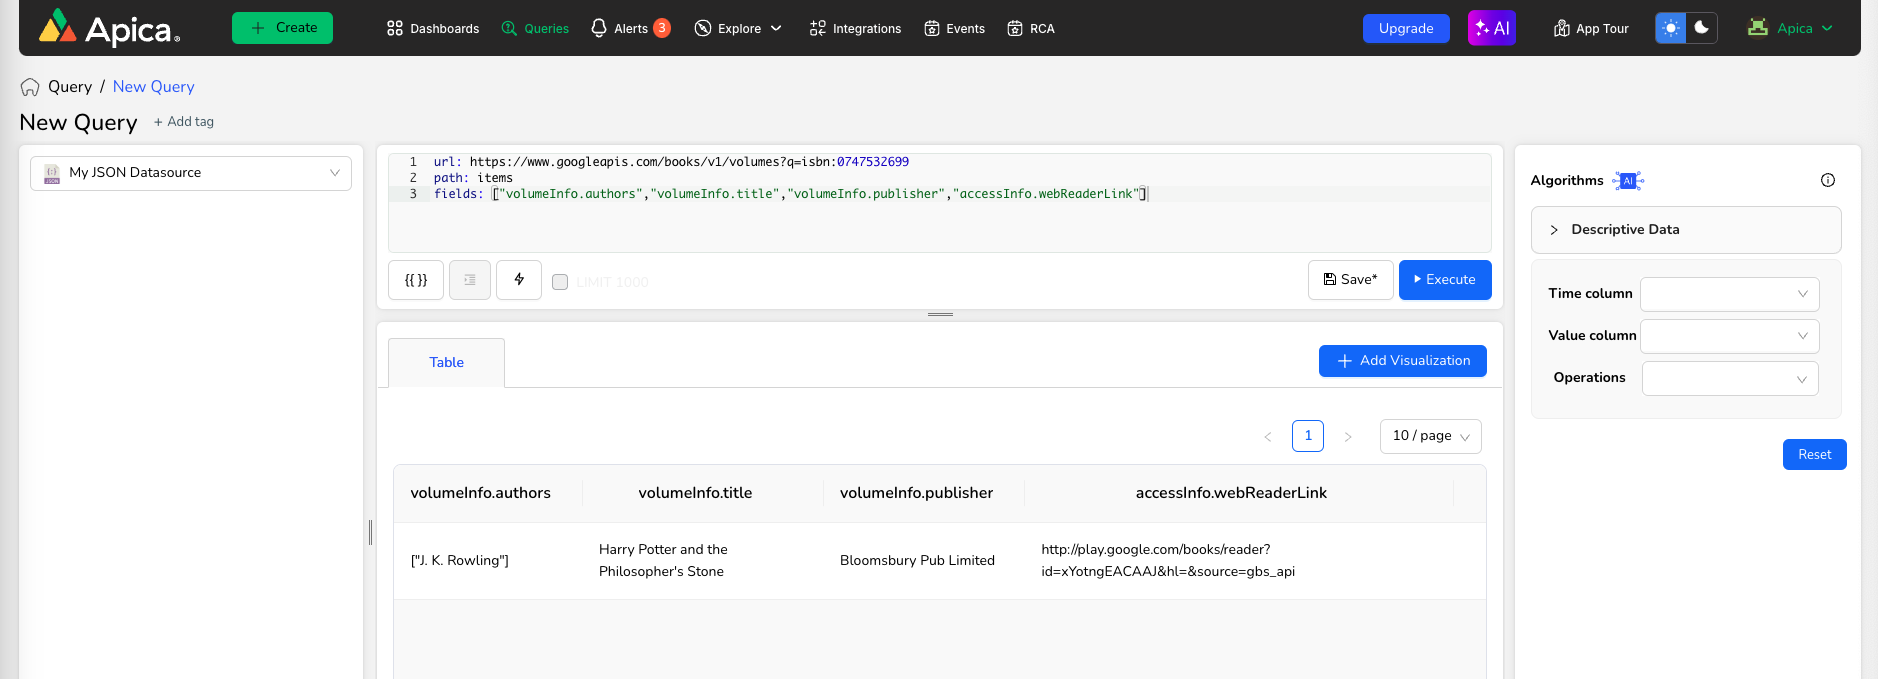This screenshot has width=1878, height=679.
Task: Click the Add Visualization button
Action: [x=1402, y=361]
